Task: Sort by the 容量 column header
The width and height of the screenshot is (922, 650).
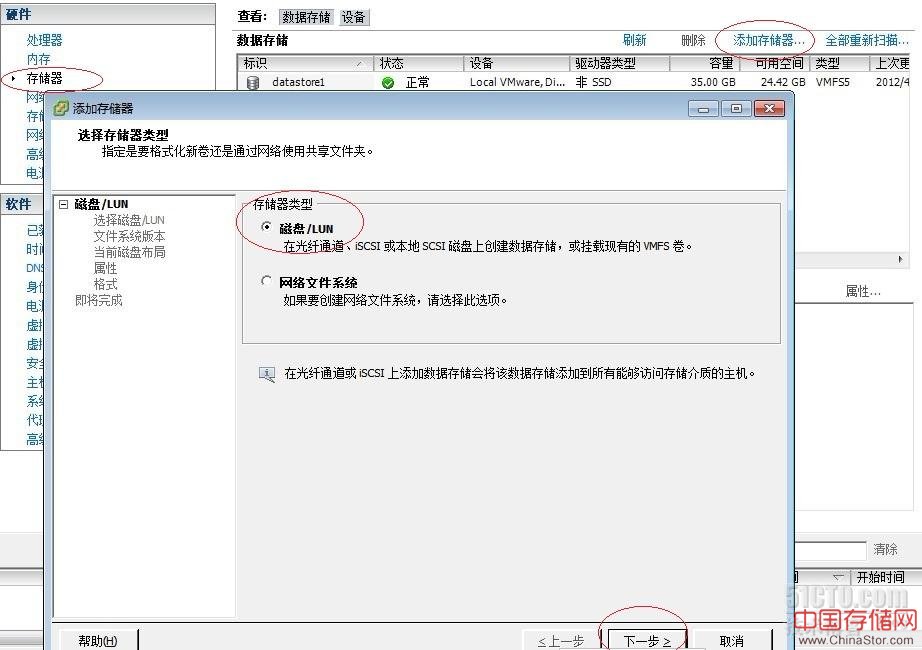Action: (x=704, y=63)
